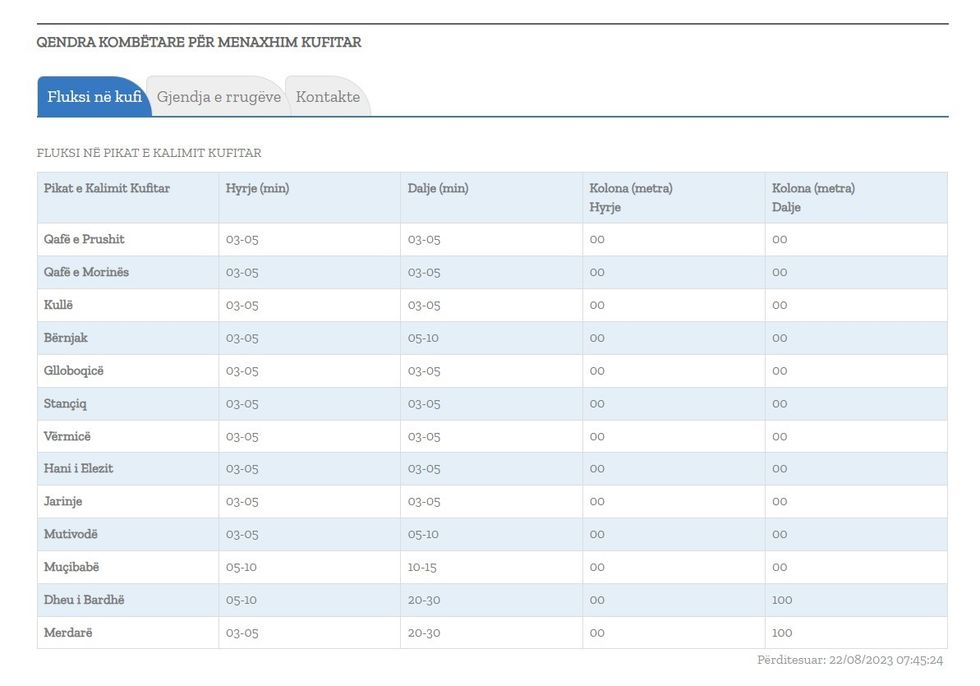
Task: Click Dheu i Bardhë's exit column value 100
Action: tap(782, 600)
